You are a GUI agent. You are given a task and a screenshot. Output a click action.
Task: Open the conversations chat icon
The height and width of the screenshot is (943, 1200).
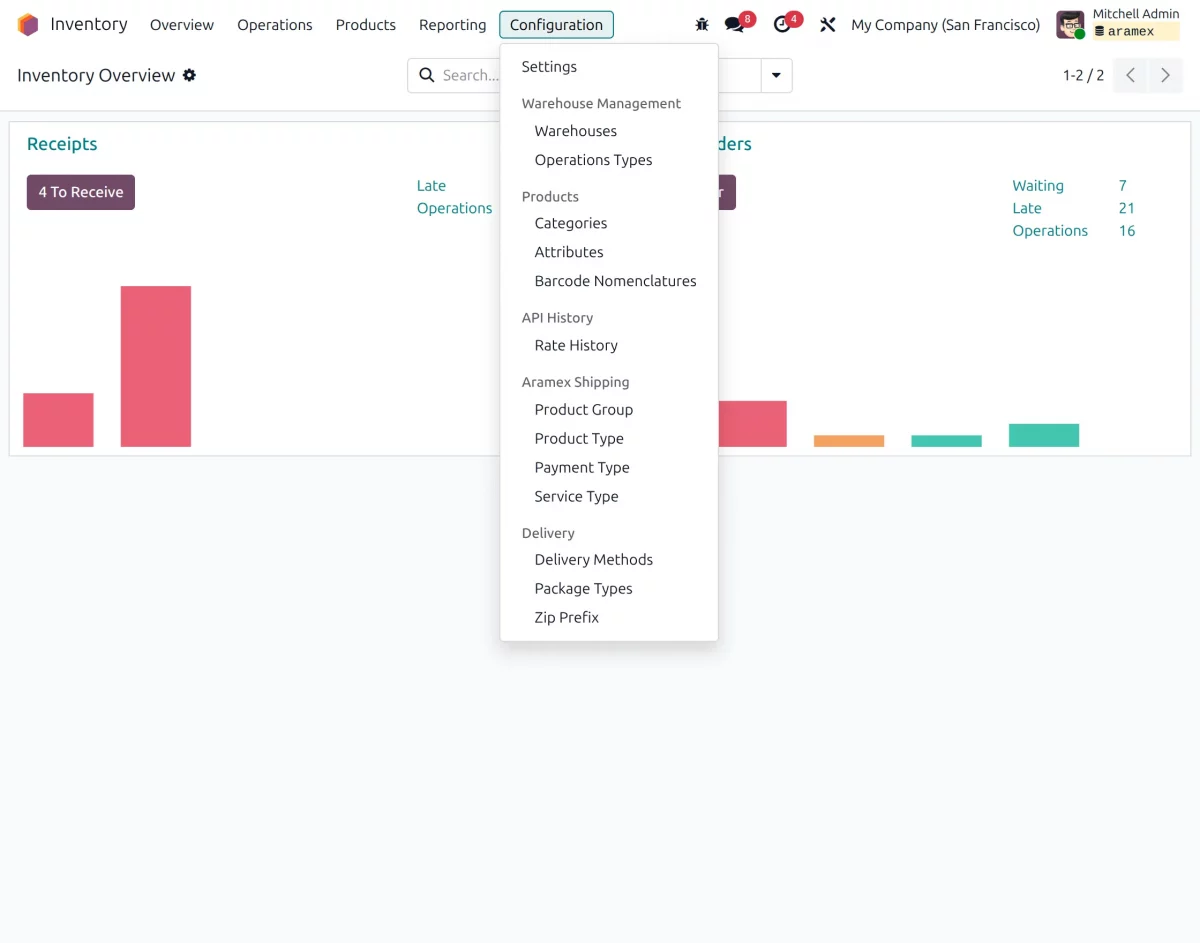tap(735, 25)
